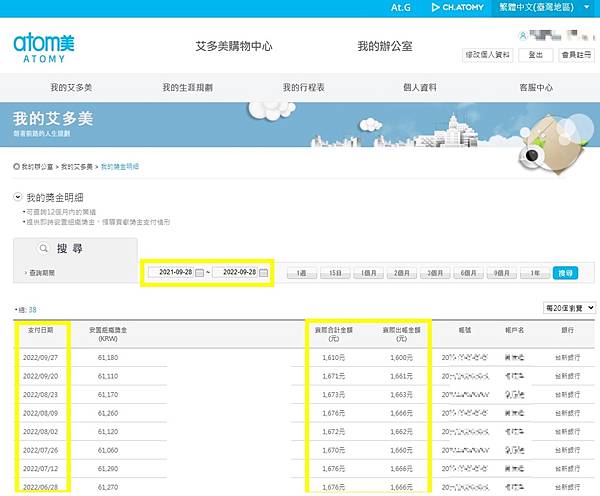The height and width of the screenshot is (496, 600).
Task: Open calendar picker for start date
Action: point(199,272)
